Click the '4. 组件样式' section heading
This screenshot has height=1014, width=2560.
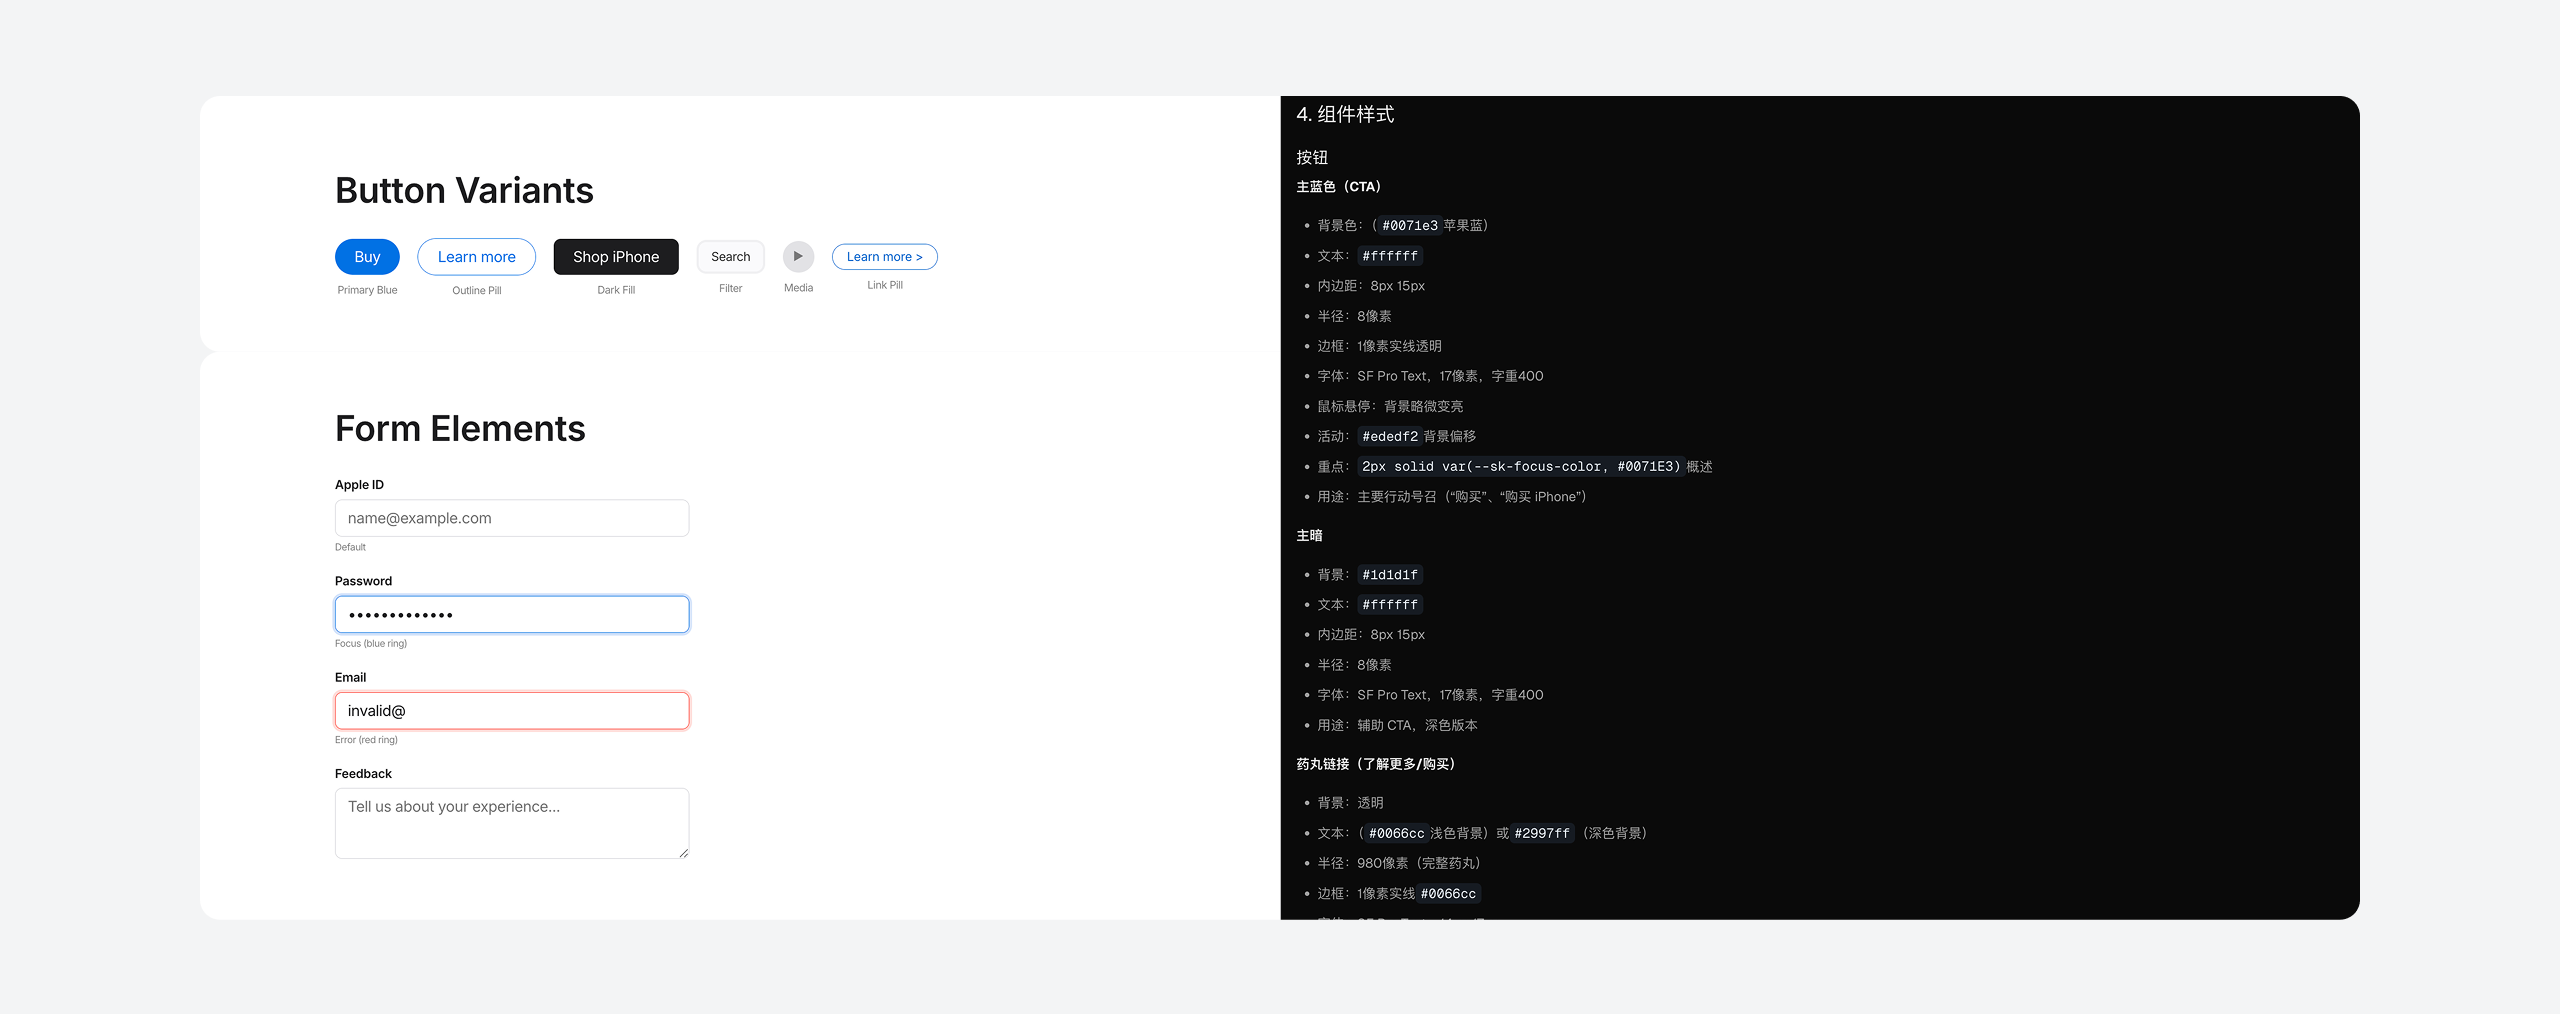[x=1345, y=115]
